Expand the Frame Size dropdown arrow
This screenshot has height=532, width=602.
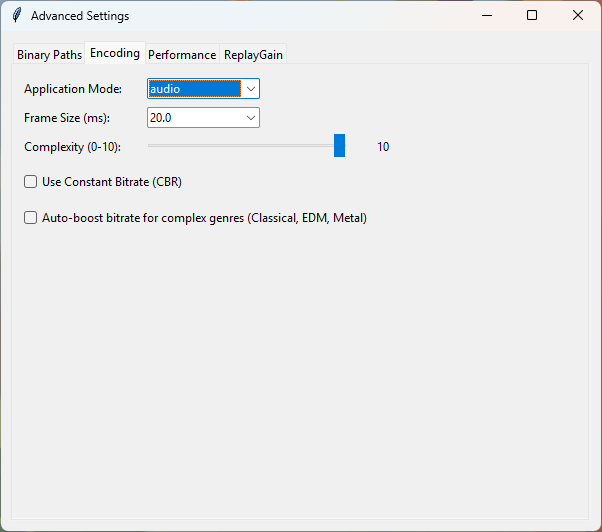[251, 117]
